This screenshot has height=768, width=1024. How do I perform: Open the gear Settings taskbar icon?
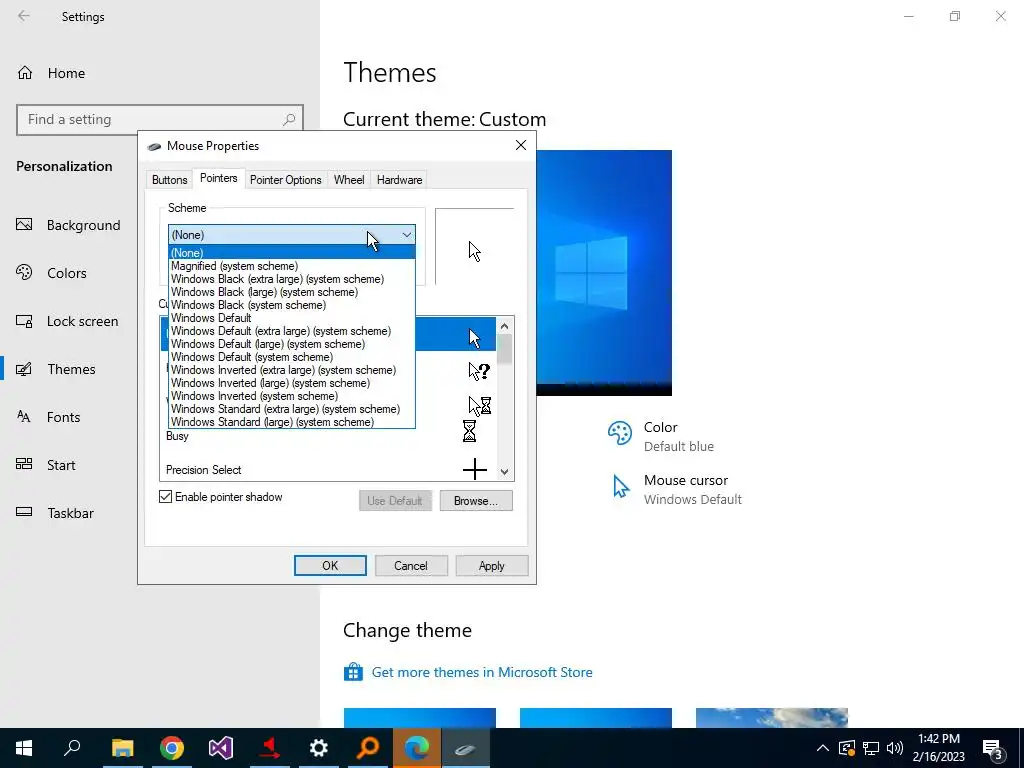[x=319, y=748]
